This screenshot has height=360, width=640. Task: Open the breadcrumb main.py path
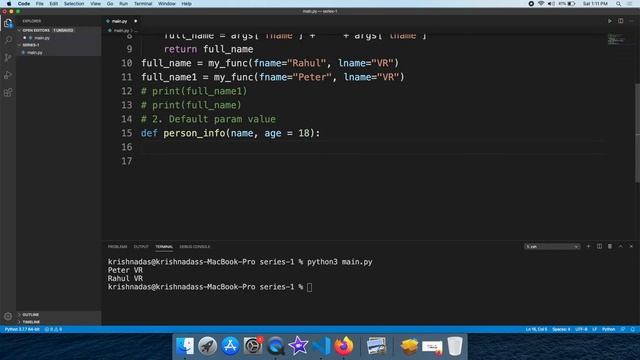click(x=121, y=31)
